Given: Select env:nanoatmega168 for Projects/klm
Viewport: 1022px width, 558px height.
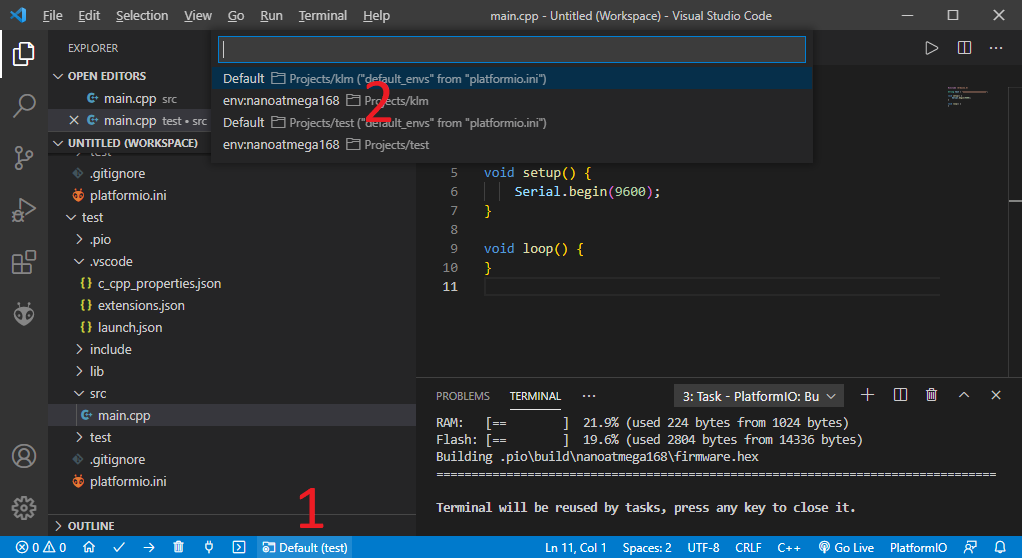Looking at the screenshot, I should tap(512, 101).
